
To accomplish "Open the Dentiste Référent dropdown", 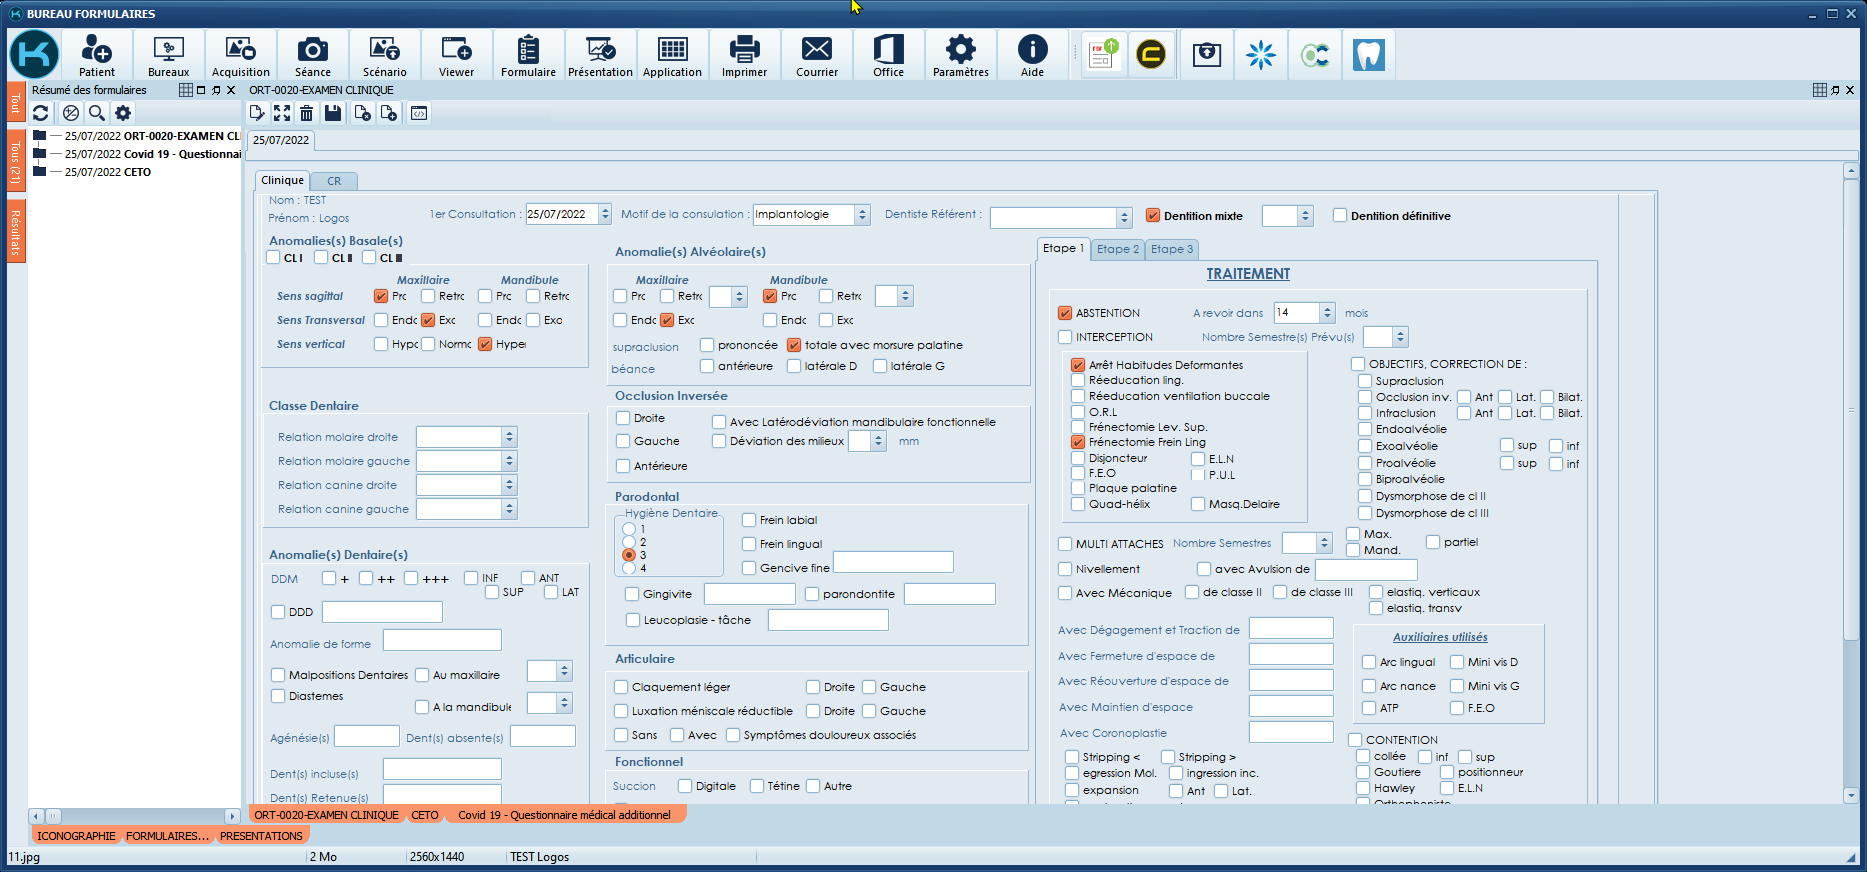I will coord(1124,217).
